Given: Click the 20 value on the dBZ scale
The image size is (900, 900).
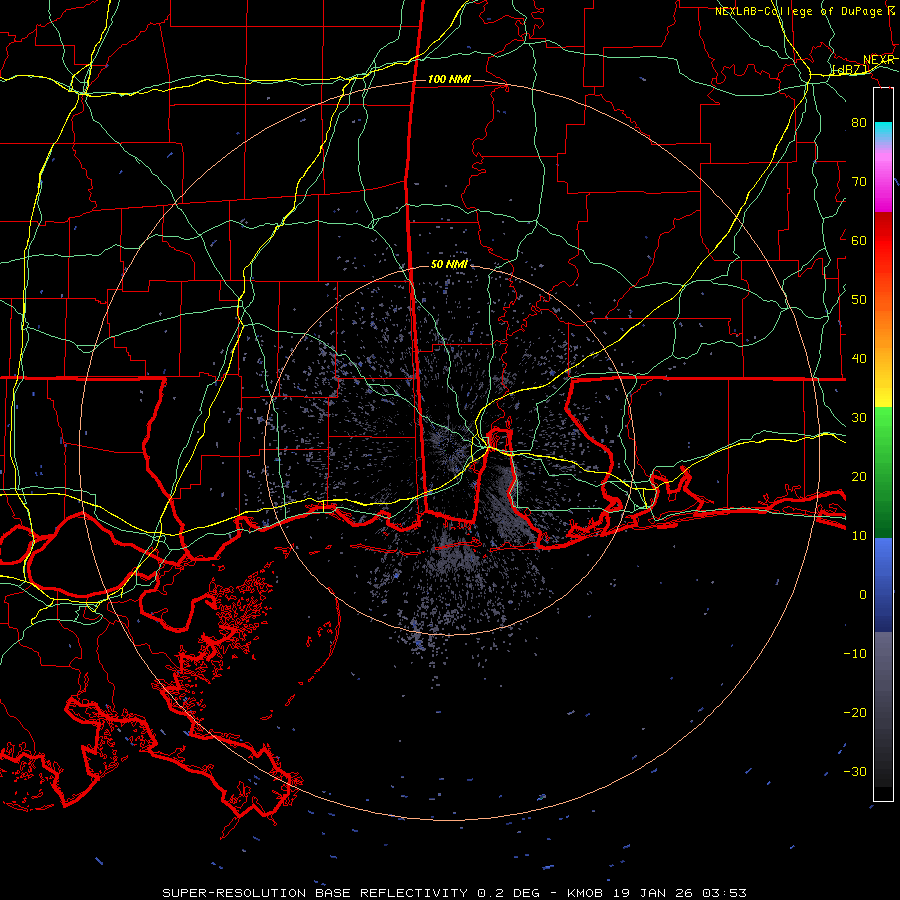Looking at the screenshot, I should tap(859, 476).
